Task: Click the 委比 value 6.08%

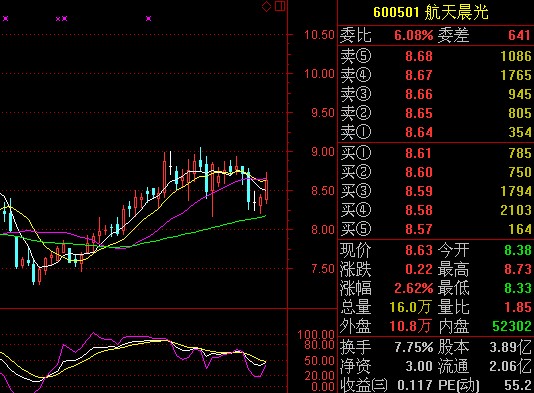Action: tap(413, 35)
